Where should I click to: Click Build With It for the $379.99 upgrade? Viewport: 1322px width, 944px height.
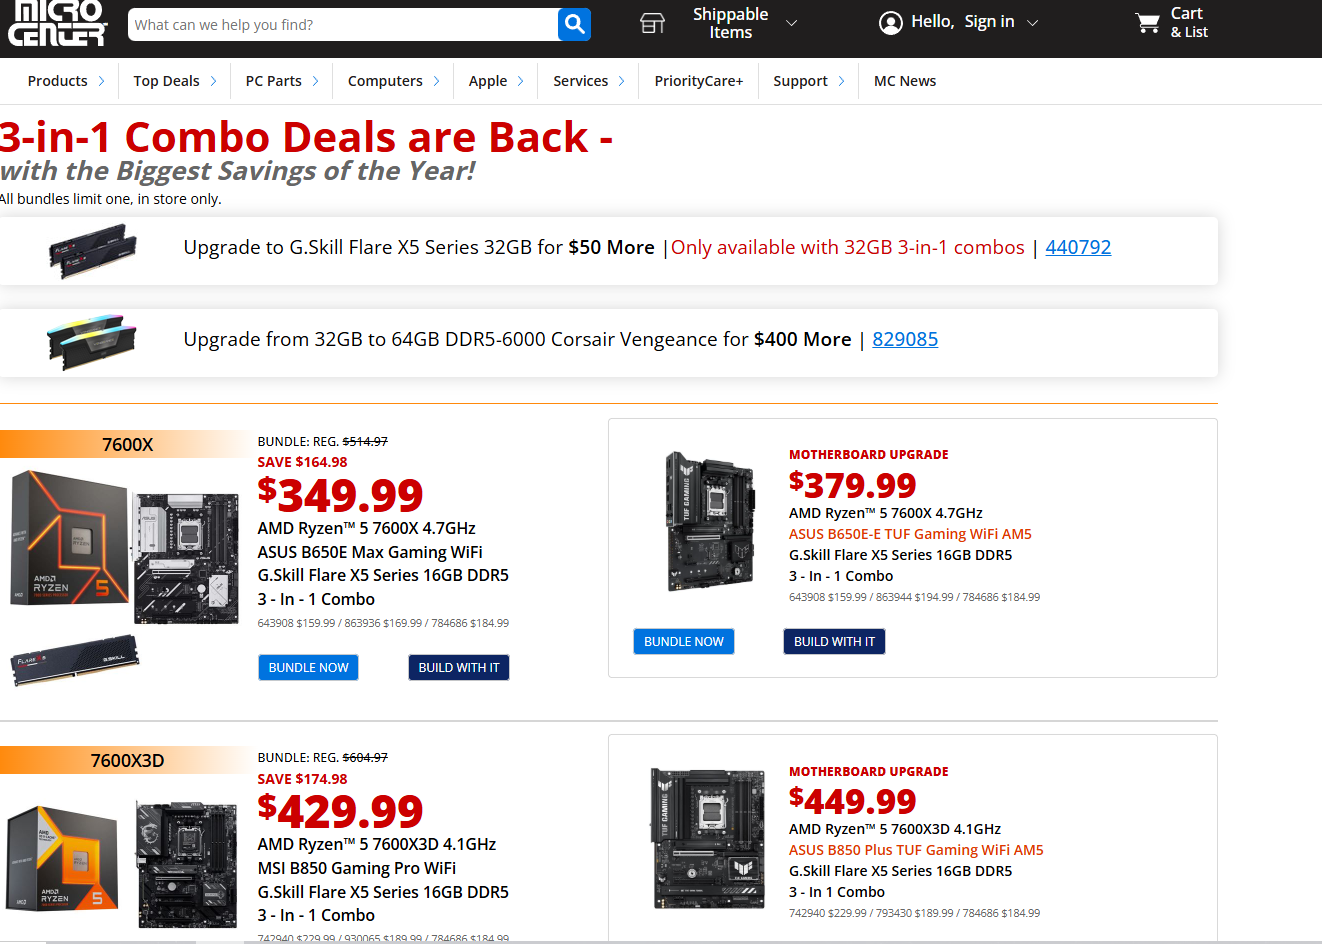click(834, 641)
